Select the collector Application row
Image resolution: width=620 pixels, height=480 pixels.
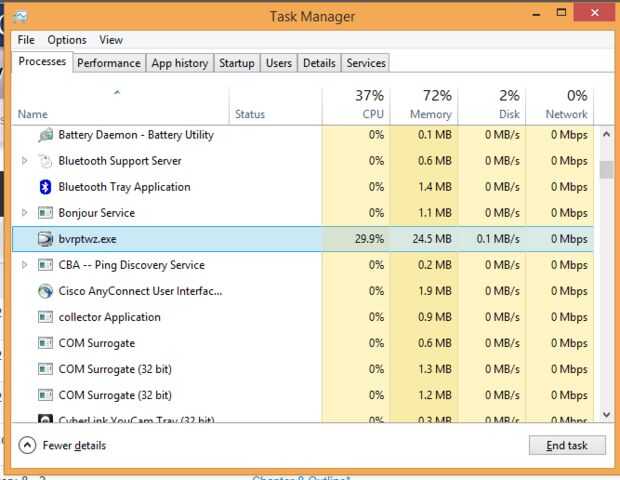coord(303,317)
